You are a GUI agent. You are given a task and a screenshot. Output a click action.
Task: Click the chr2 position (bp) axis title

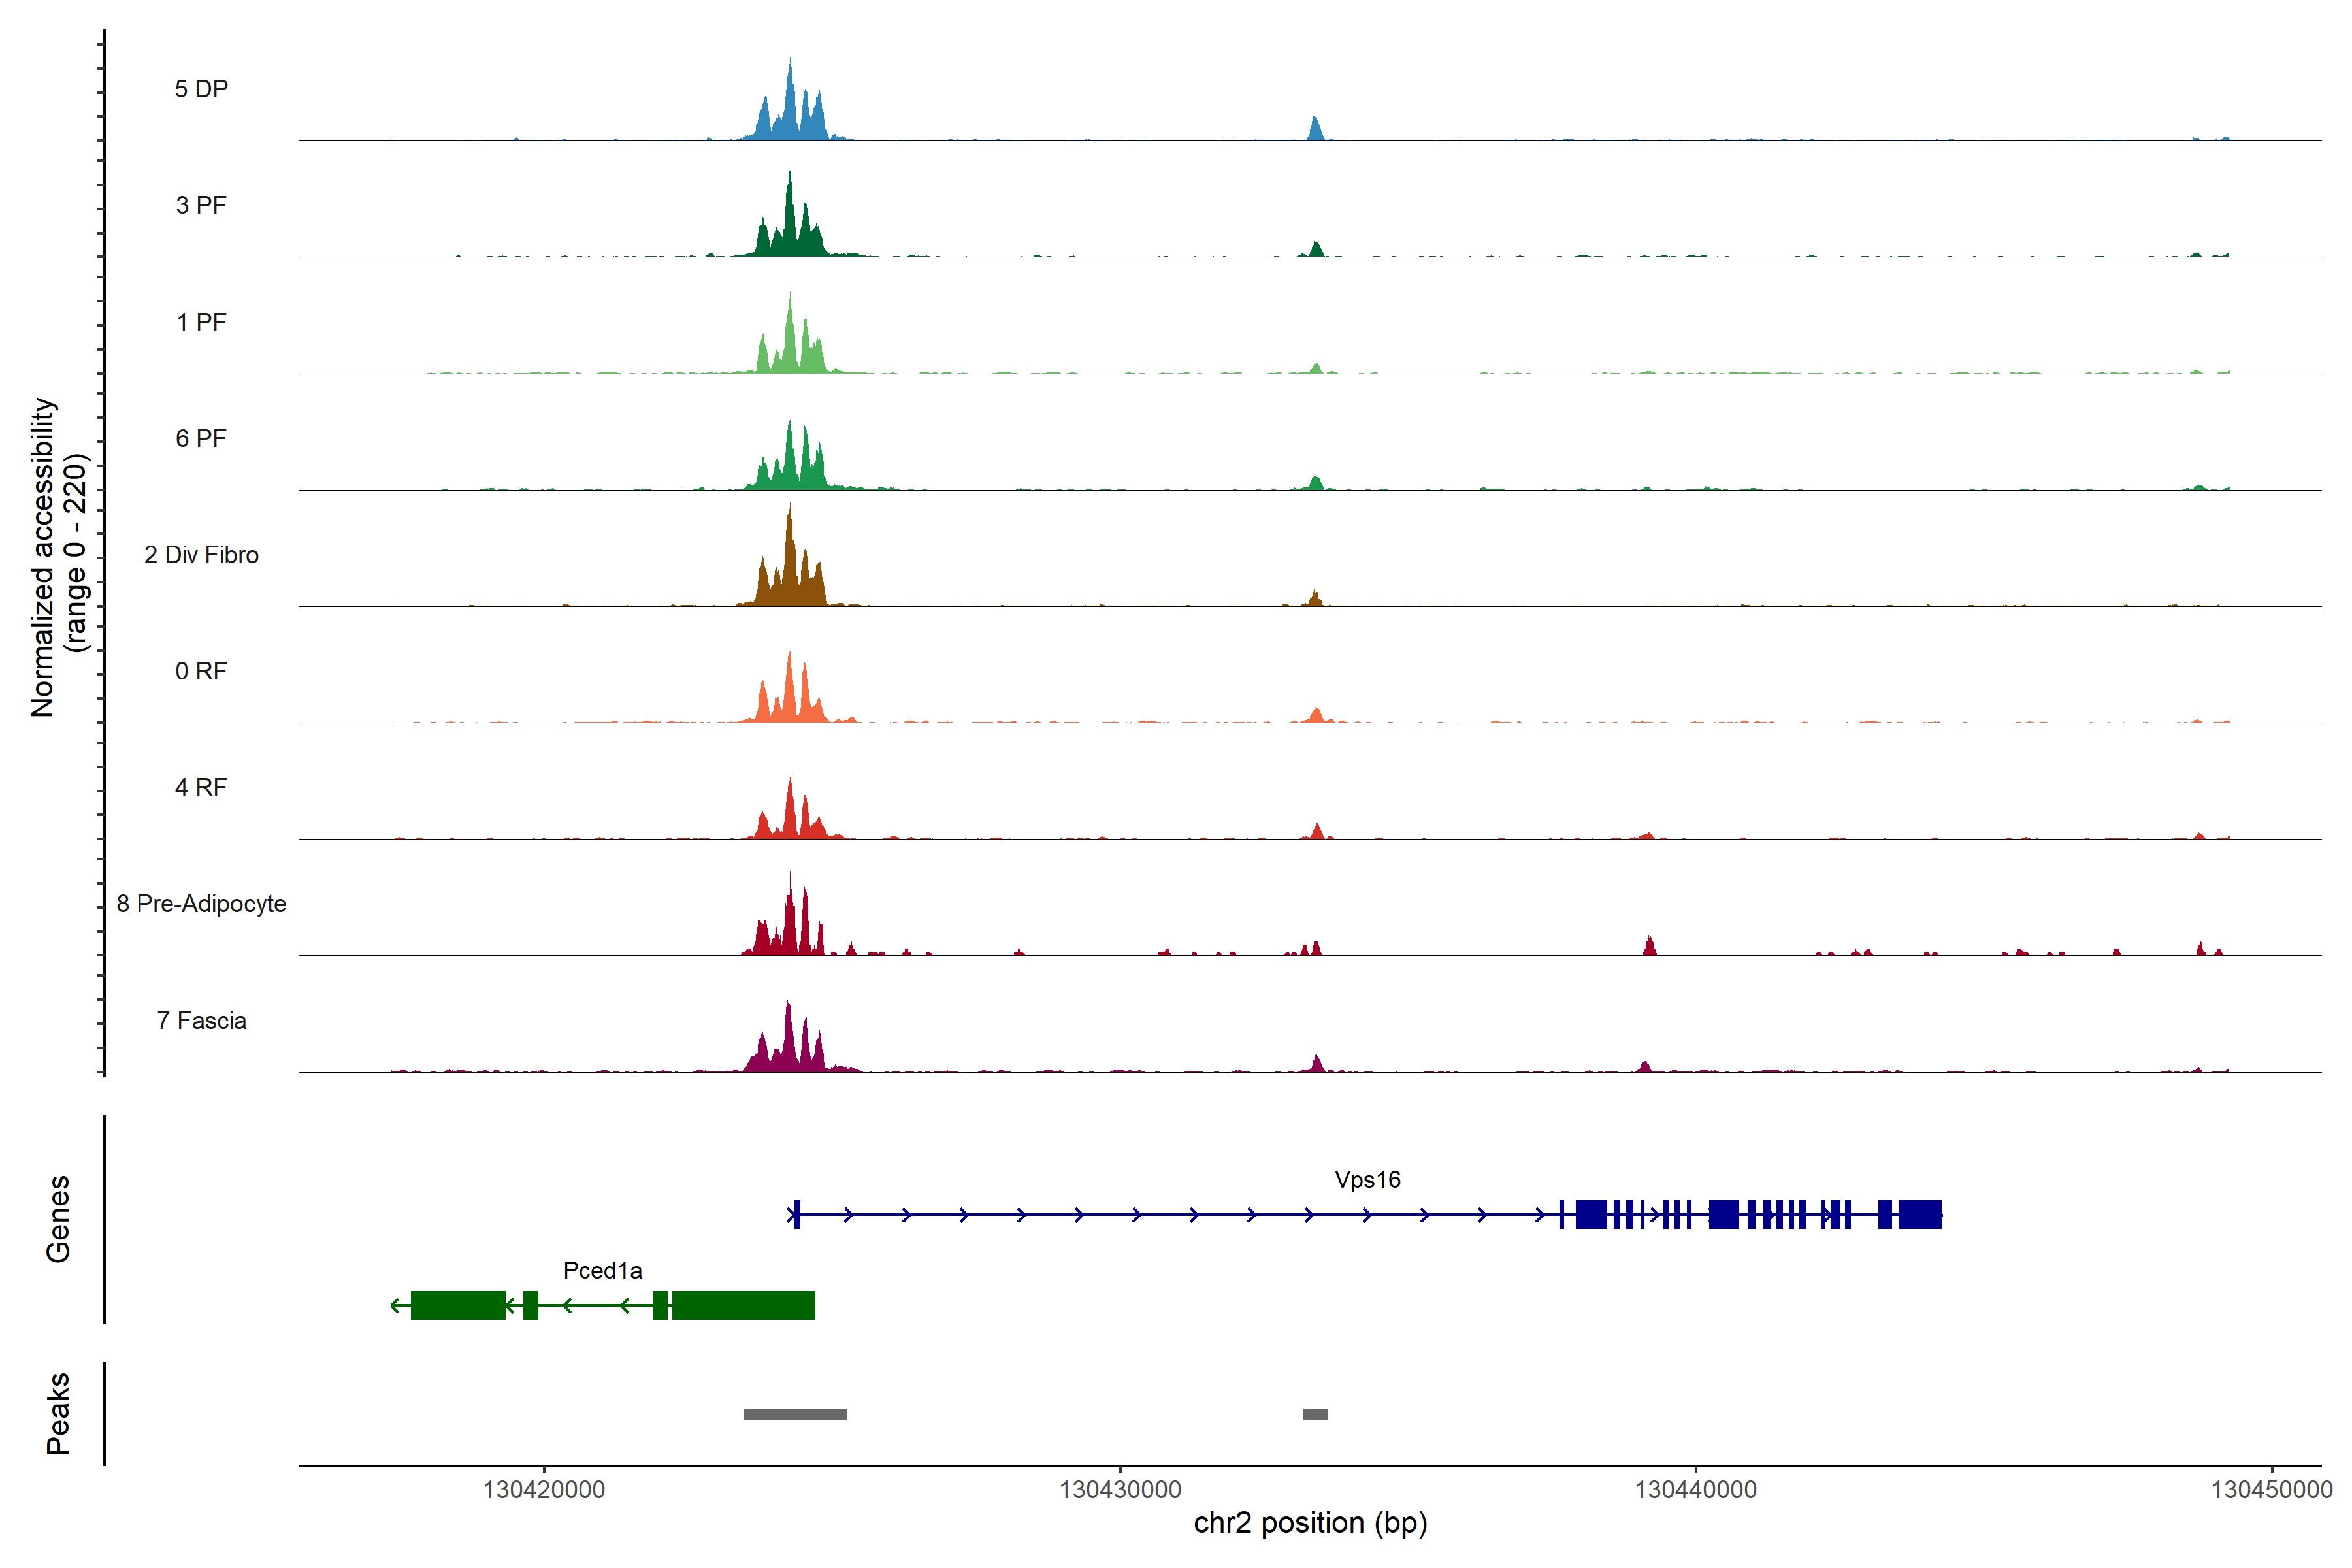tap(1310, 1523)
